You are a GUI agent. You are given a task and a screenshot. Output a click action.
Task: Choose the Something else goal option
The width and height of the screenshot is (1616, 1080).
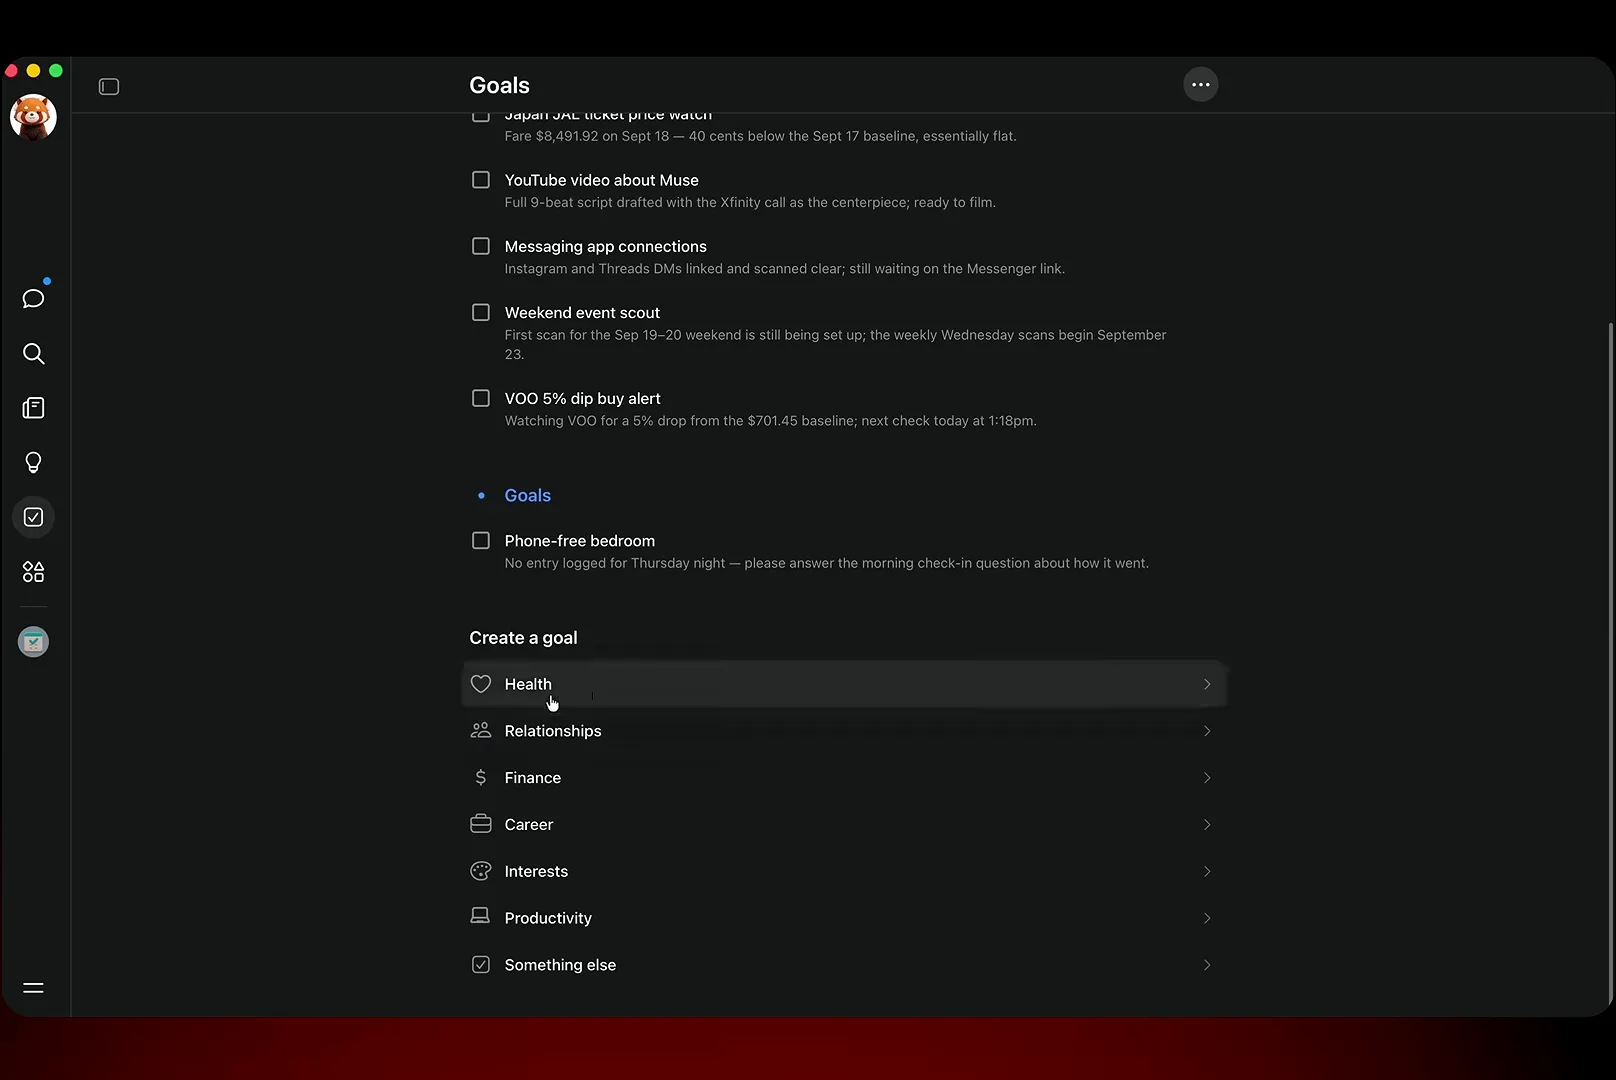(x=844, y=965)
